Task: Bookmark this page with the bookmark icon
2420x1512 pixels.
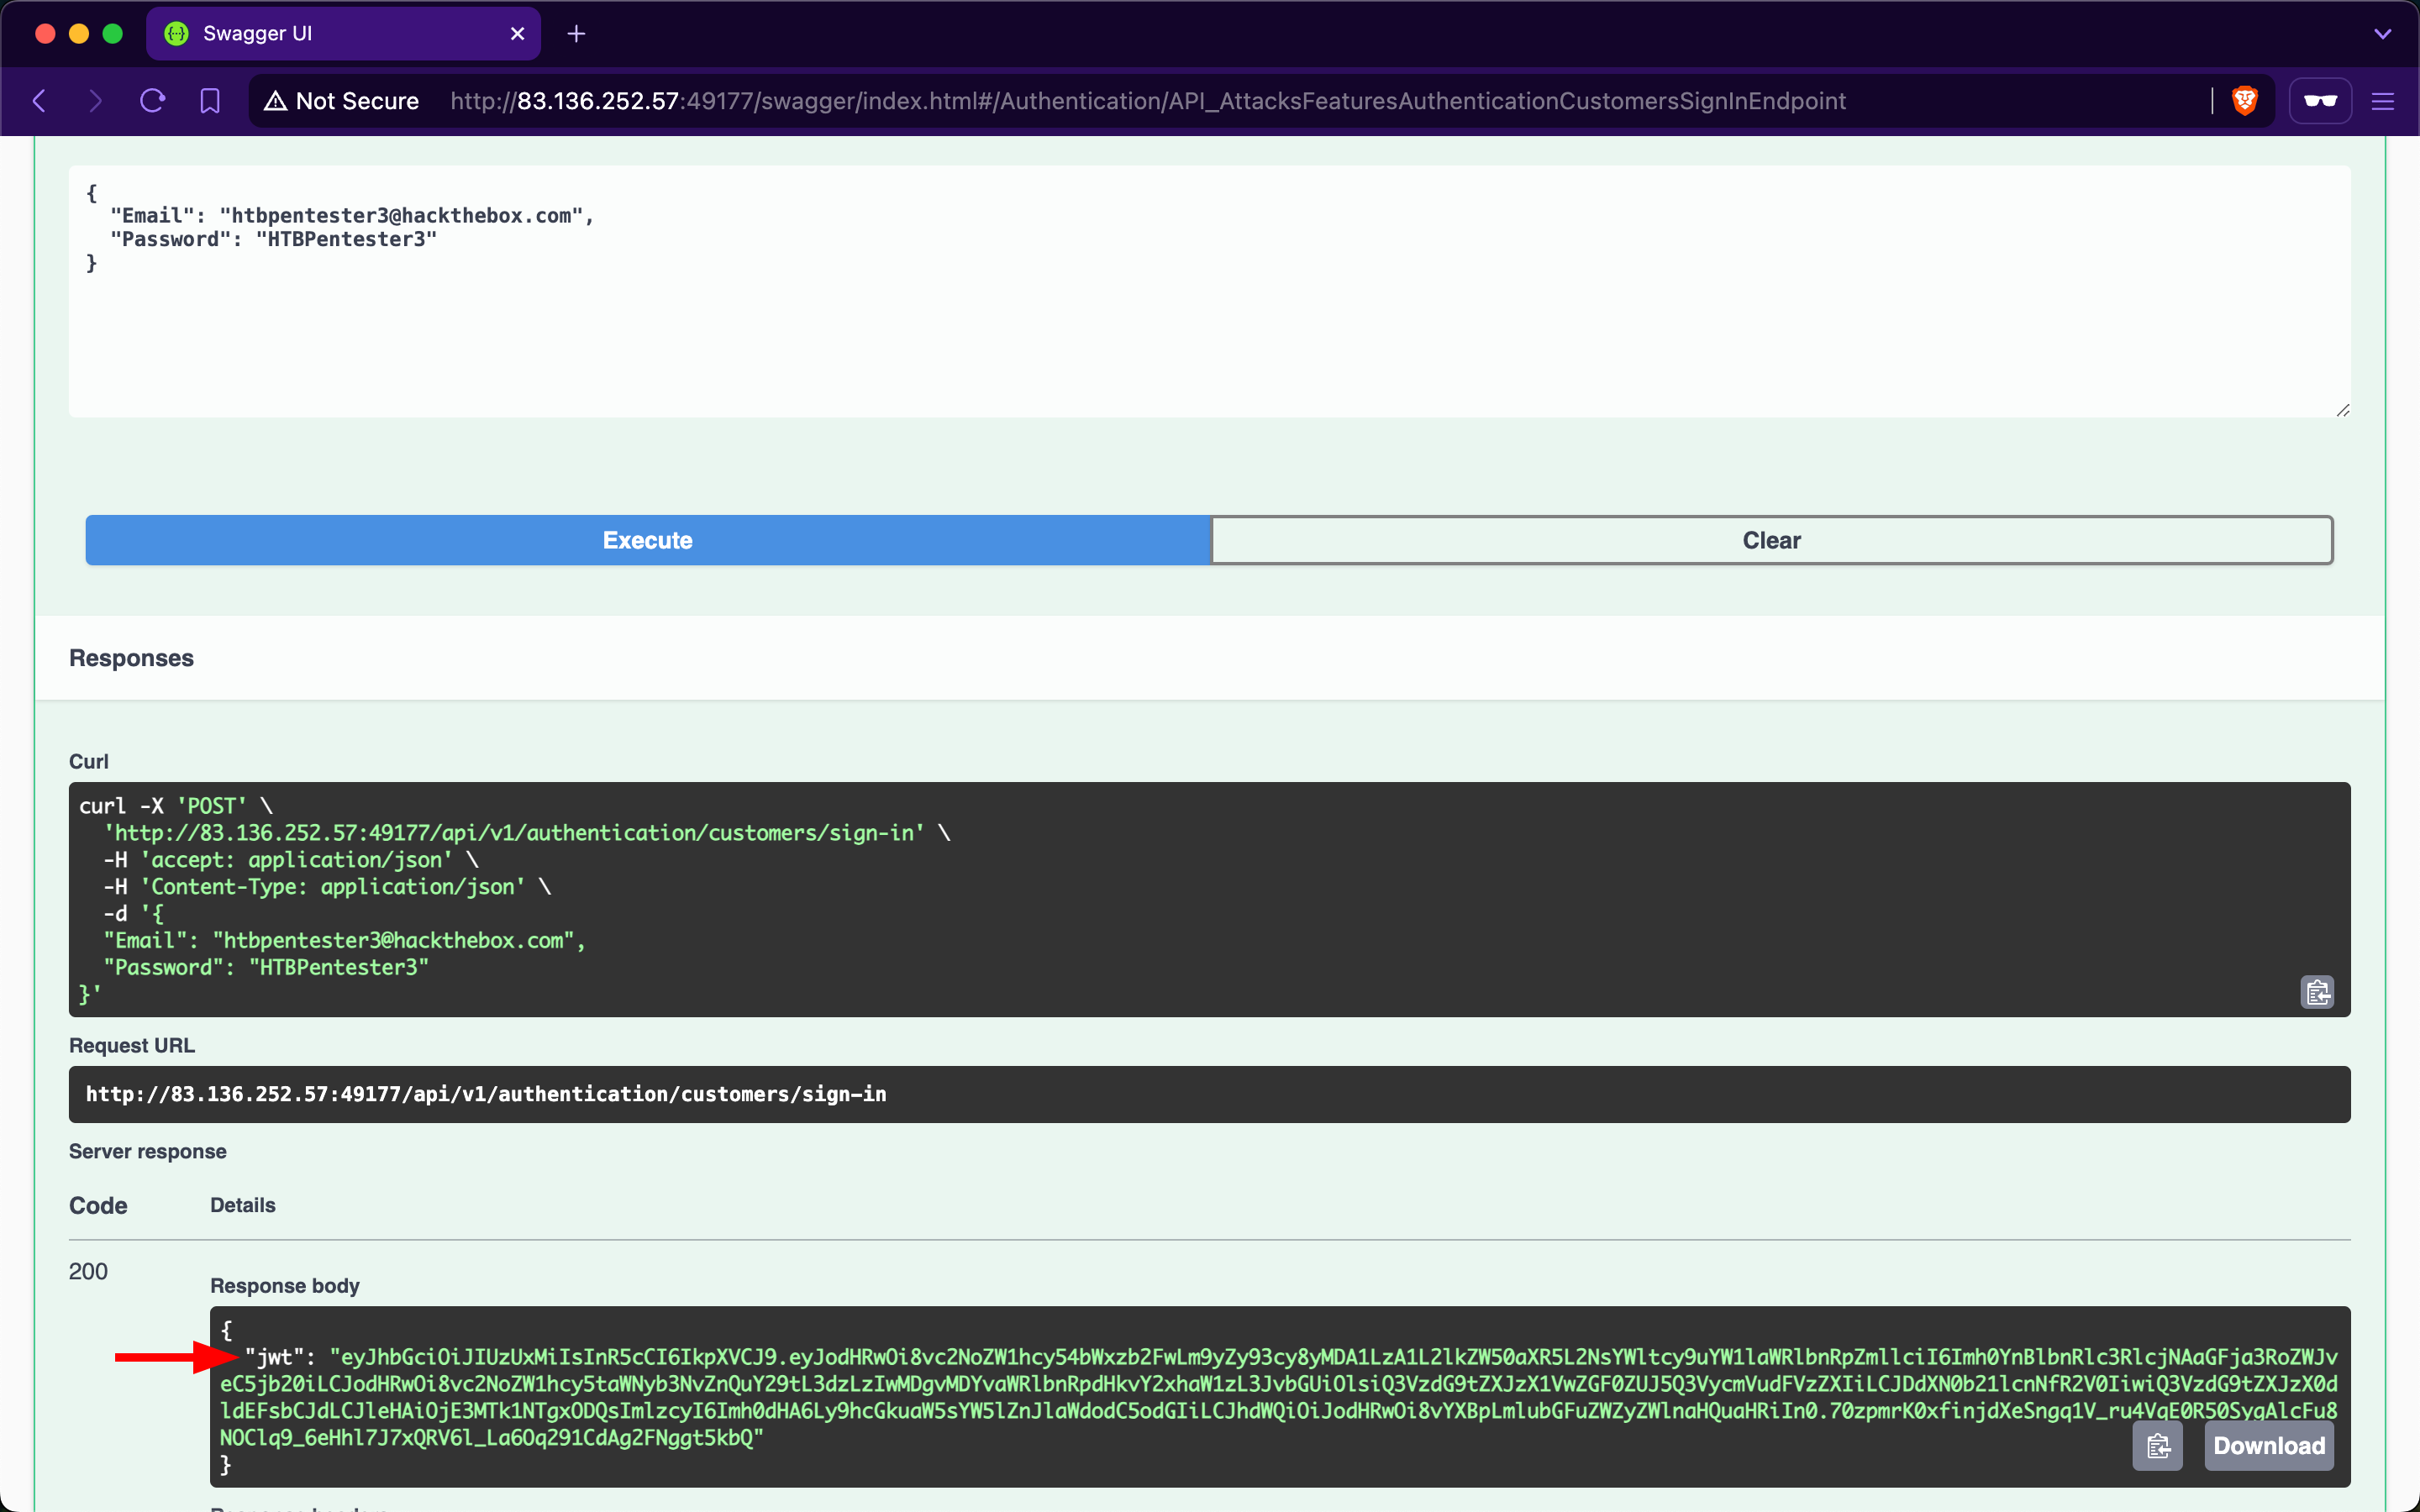Action: pyautogui.click(x=210, y=101)
